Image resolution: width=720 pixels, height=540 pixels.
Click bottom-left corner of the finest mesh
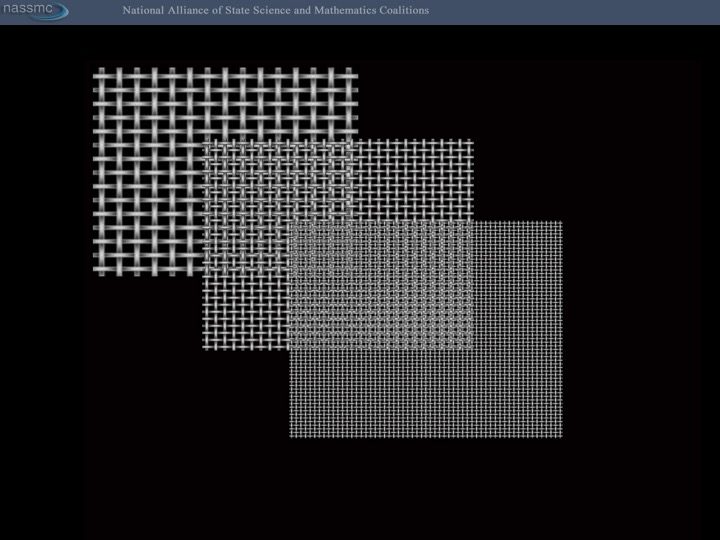(x=293, y=434)
